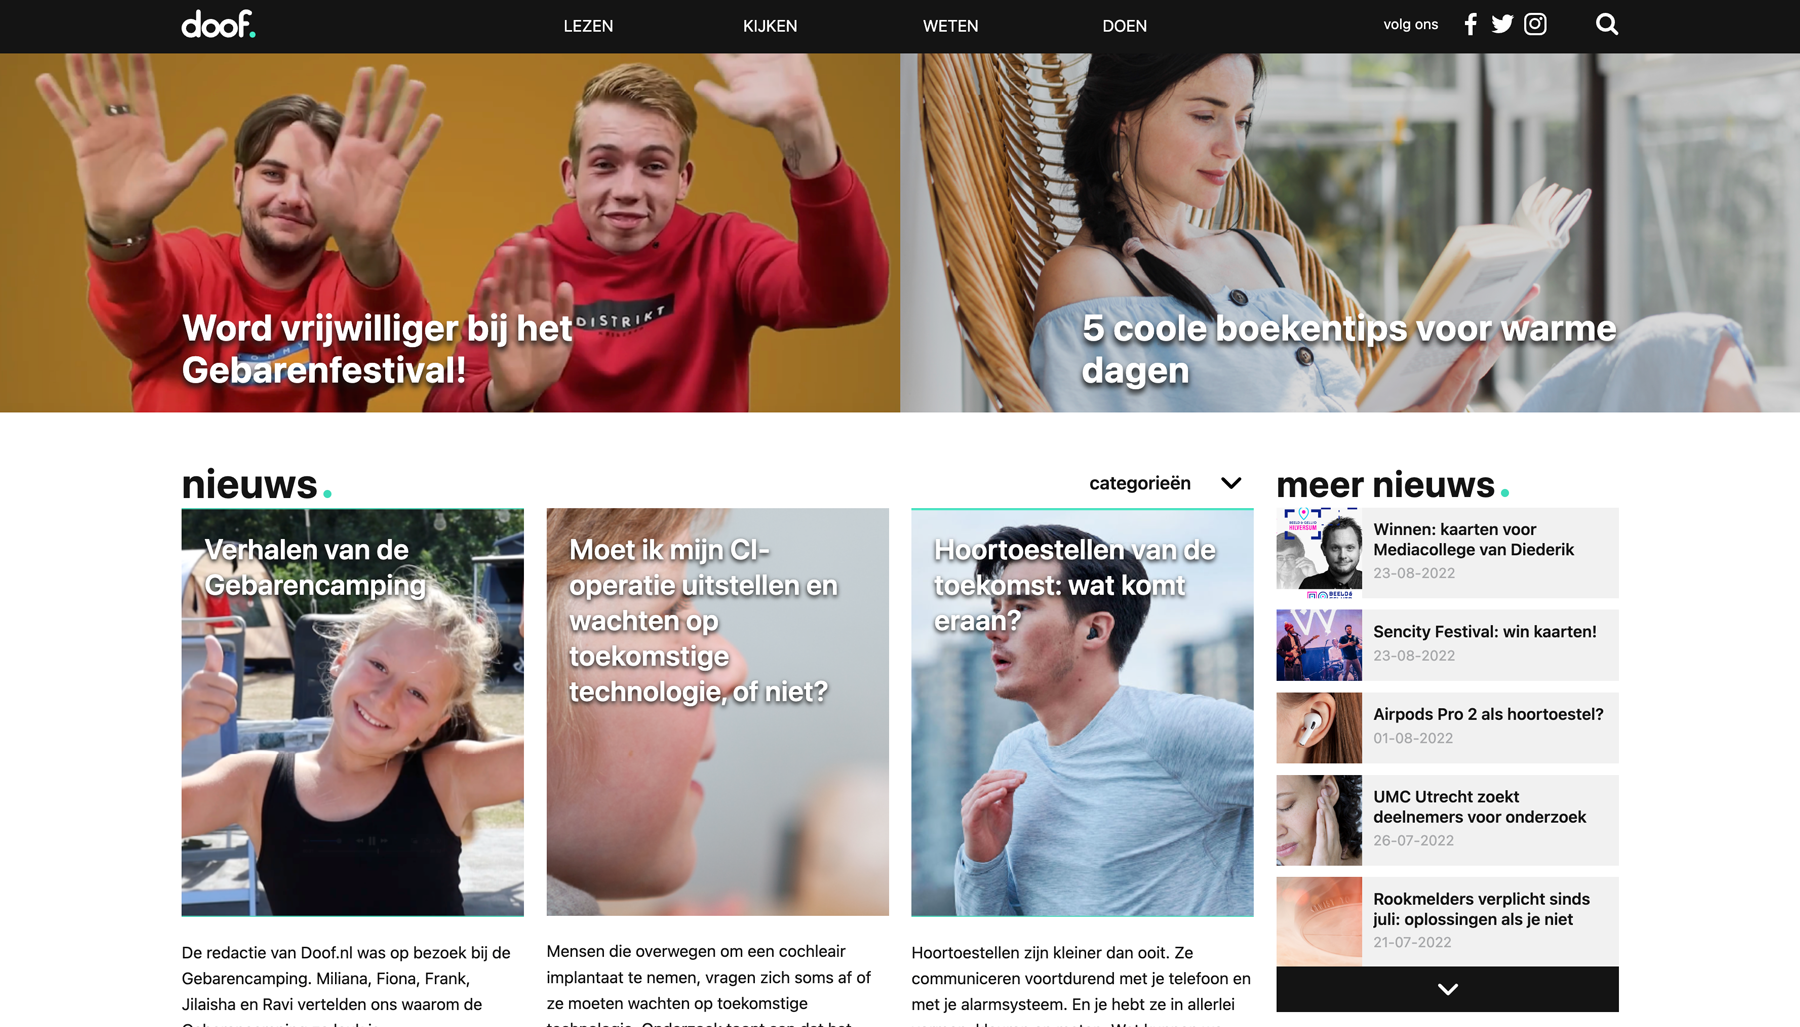
Task: Open '5 coole boekentips voor warme dagen' banner
Action: coord(1350,233)
